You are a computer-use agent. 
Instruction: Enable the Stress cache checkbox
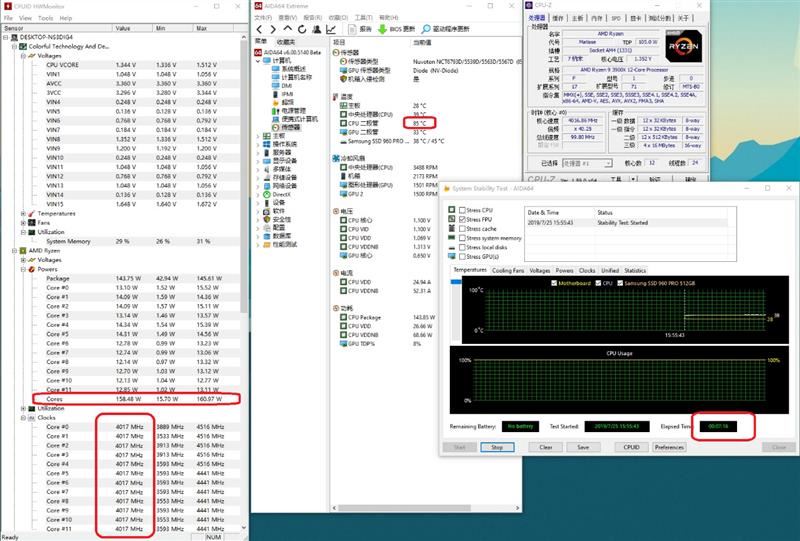462,229
